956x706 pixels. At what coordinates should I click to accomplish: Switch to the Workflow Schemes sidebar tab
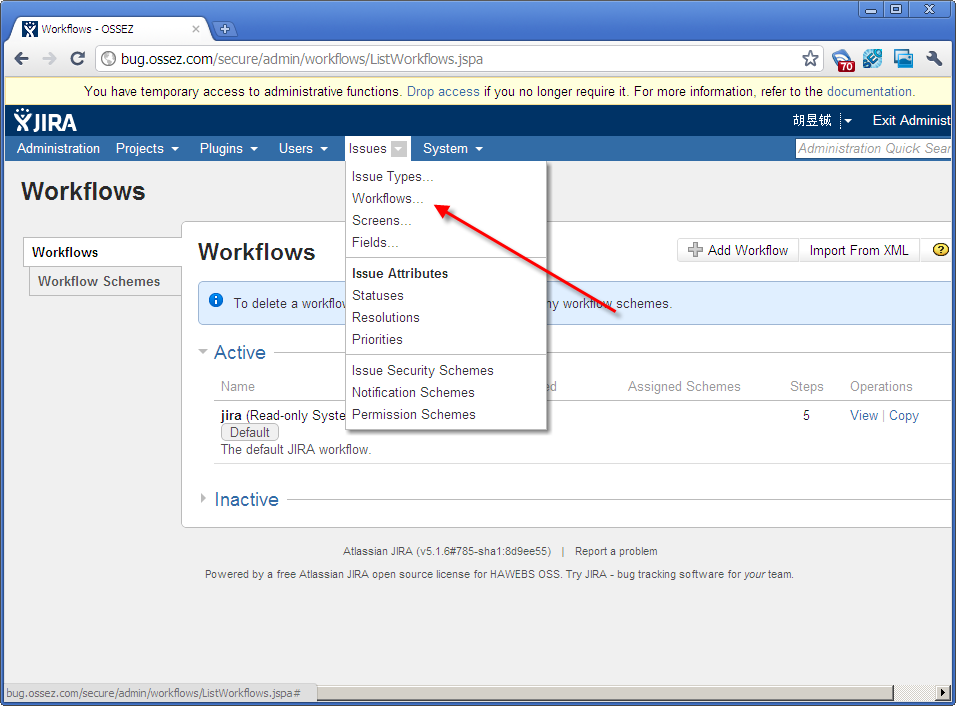tap(105, 281)
